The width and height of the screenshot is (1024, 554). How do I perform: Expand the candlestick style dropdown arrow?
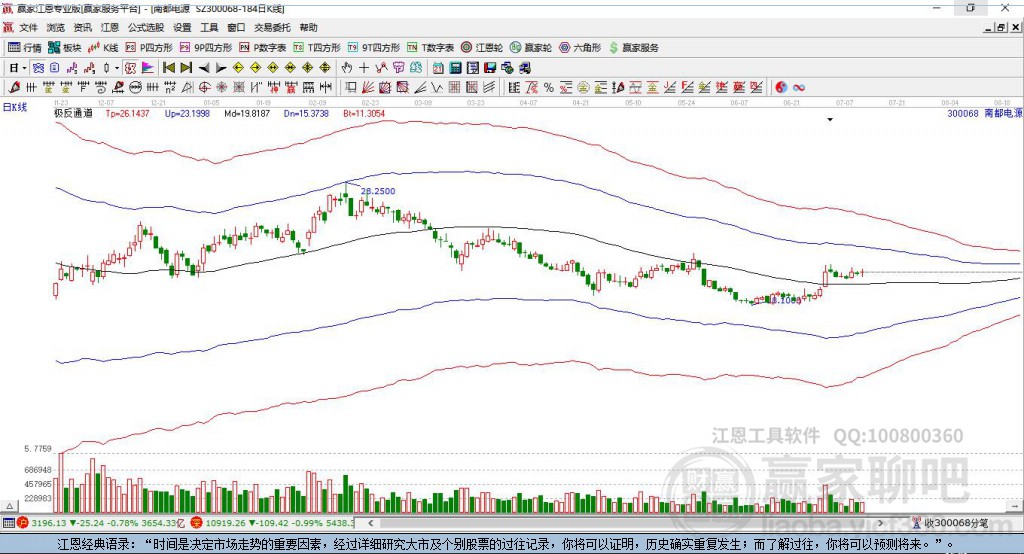(x=117, y=68)
